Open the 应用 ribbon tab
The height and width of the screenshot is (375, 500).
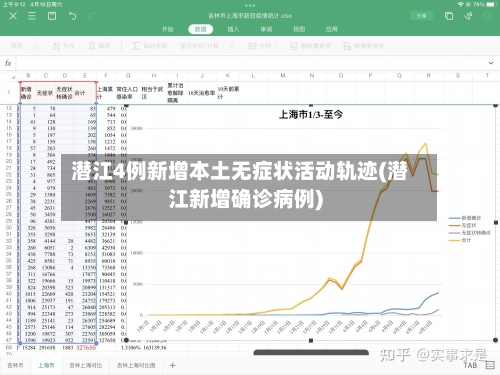click(332, 29)
